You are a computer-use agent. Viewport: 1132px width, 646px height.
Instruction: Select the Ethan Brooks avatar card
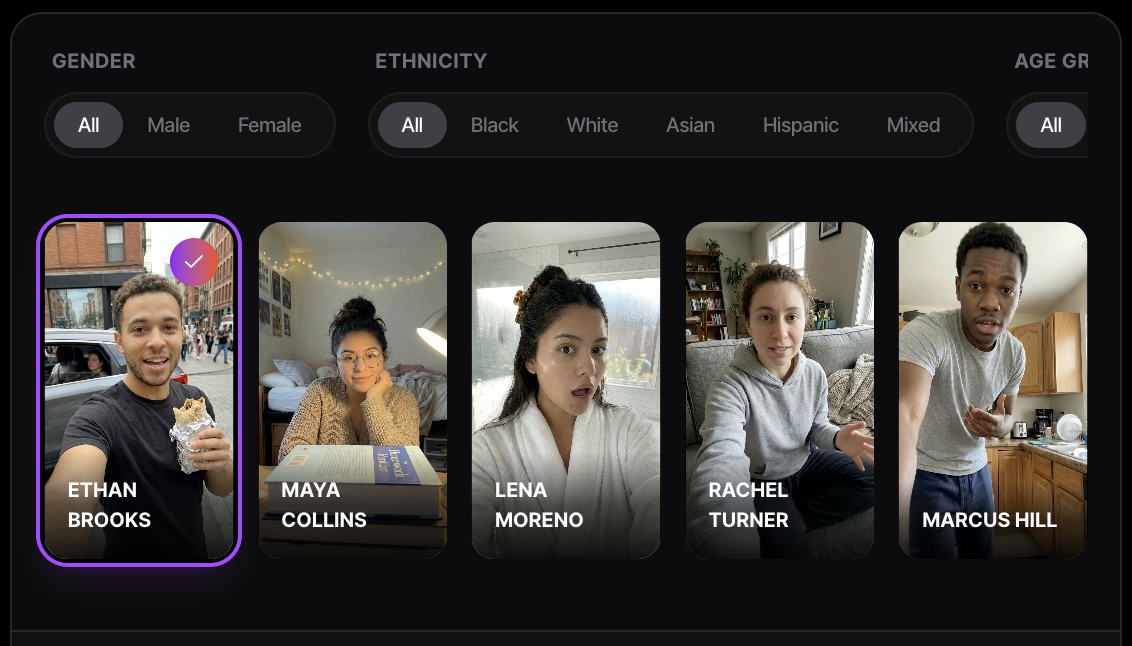tap(139, 390)
